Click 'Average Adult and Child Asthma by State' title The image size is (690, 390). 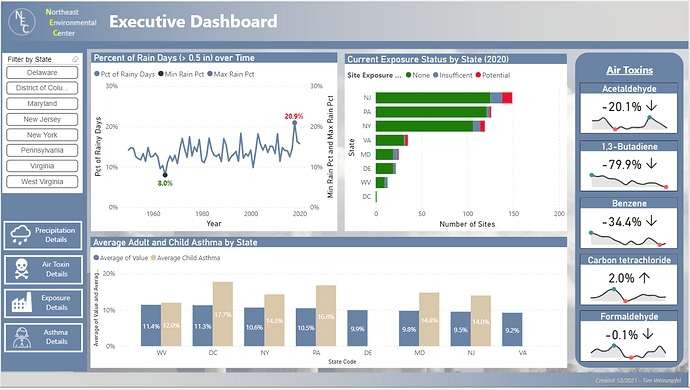click(x=175, y=243)
